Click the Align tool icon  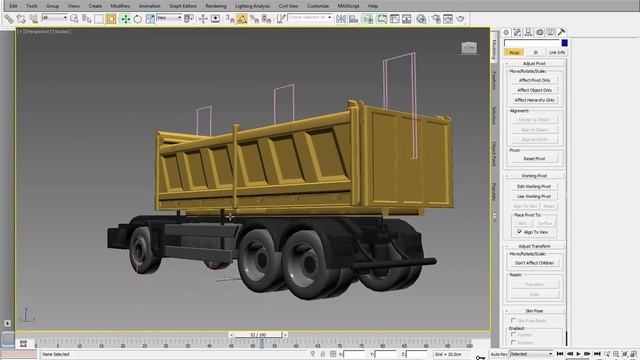point(353,19)
